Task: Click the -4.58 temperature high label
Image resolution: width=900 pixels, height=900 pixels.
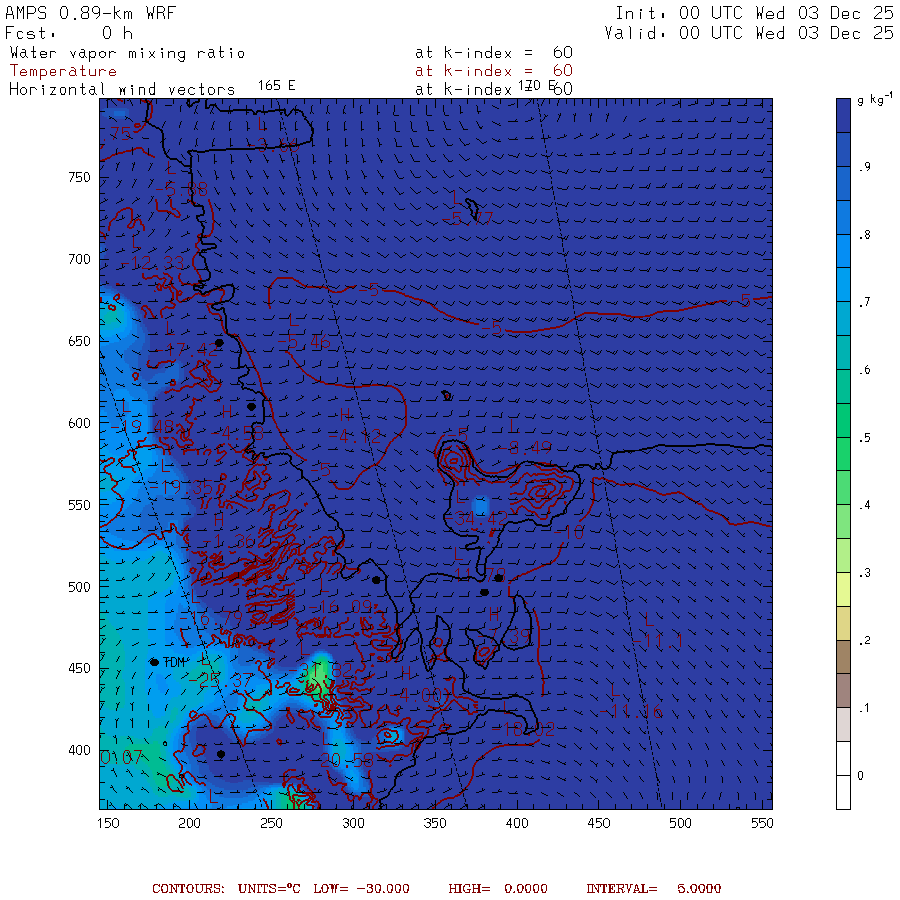Action: click(238, 433)
